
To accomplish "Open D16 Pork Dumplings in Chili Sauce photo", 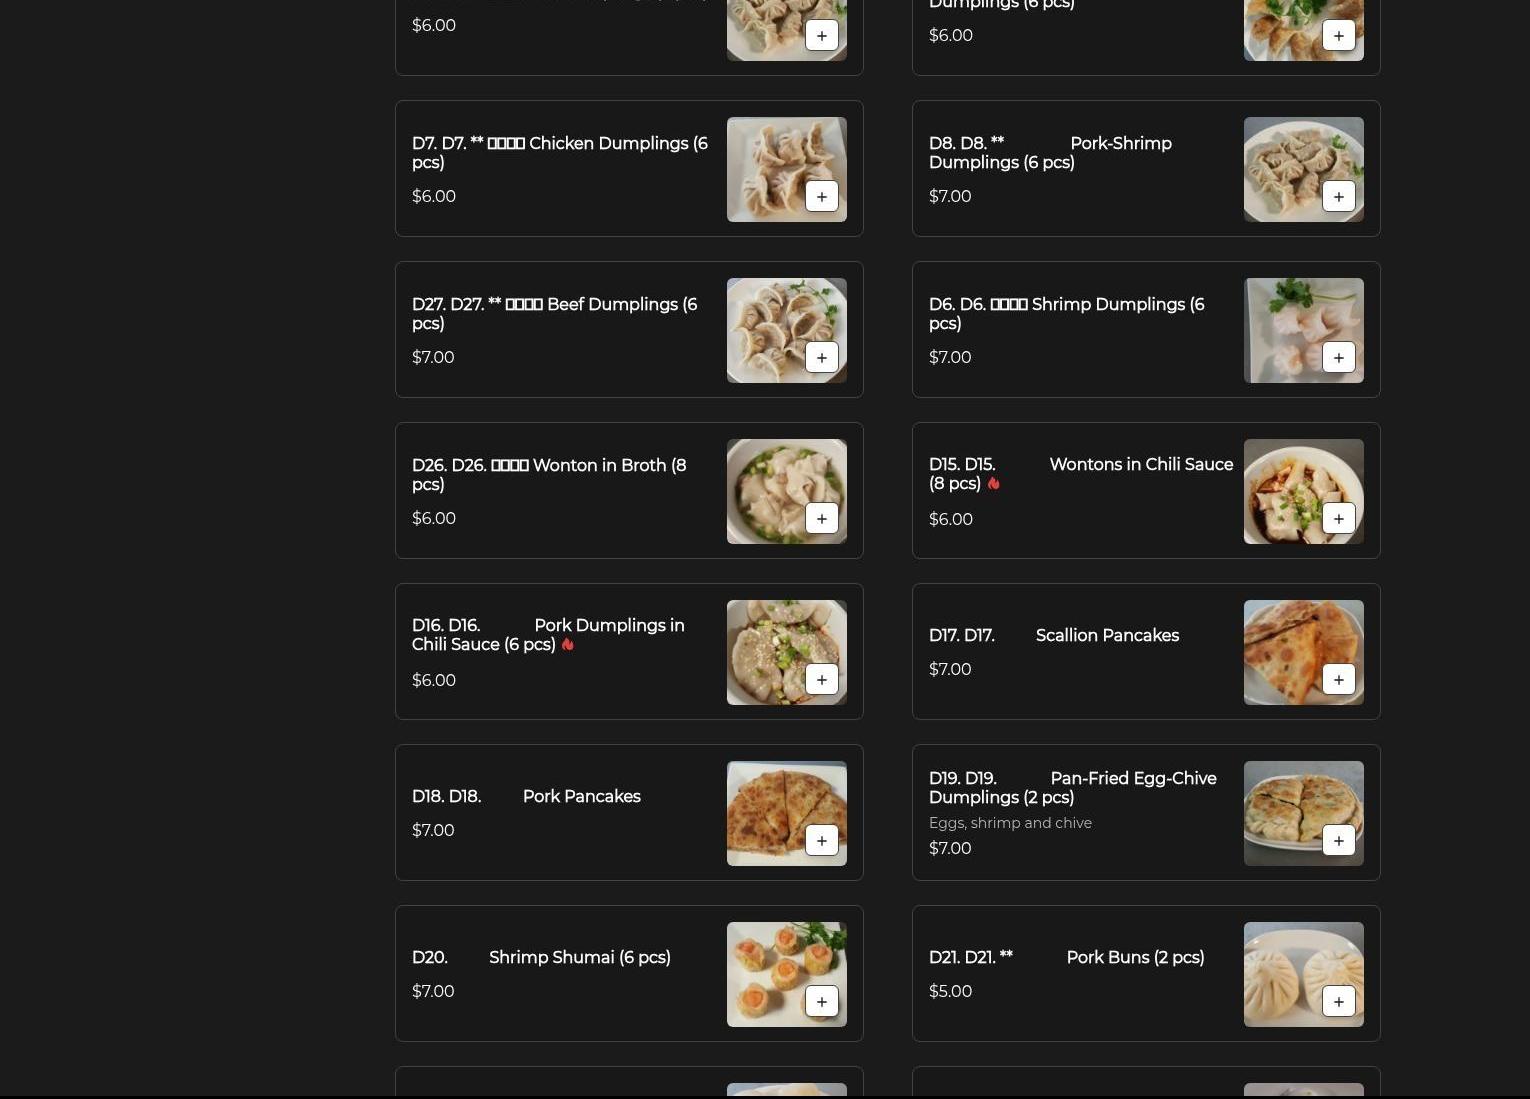I will 787,652.
